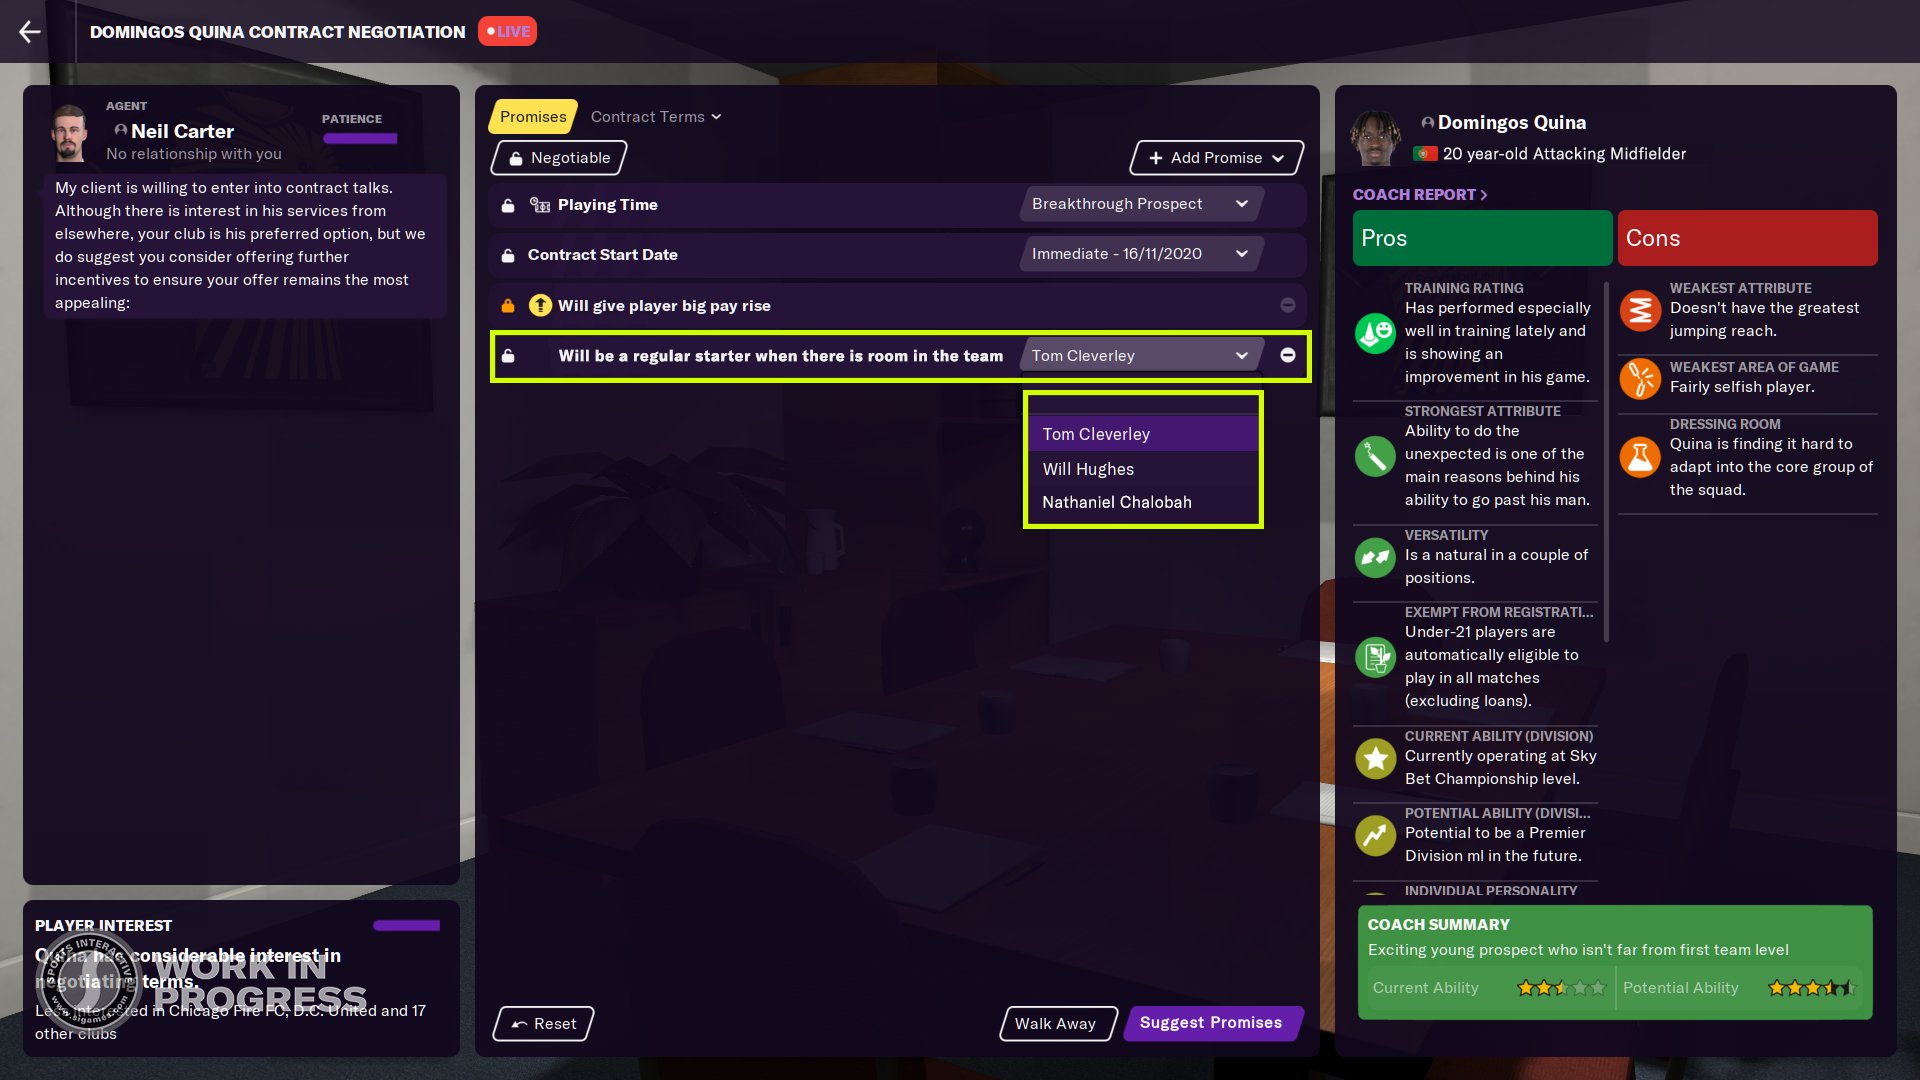This screenshot has height=1080, width=1920.
Task: Remove the regular starter promise
Action: click(x=1288, y=356)
